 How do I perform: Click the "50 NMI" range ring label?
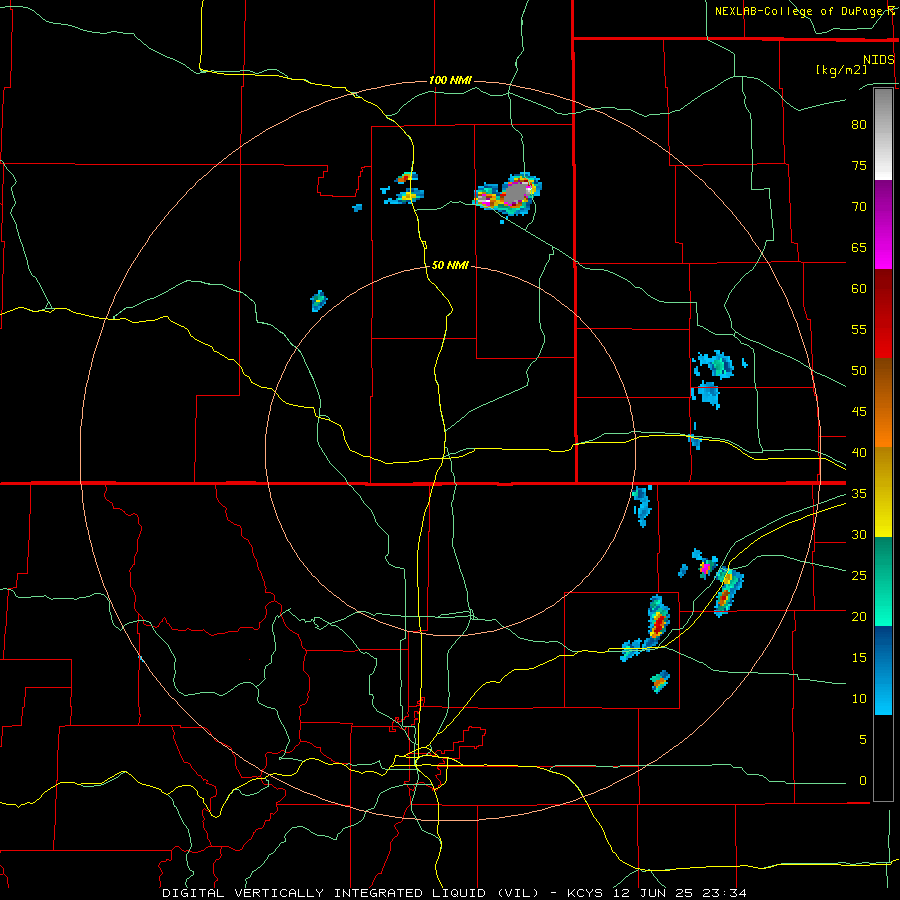(x=450, y=265)
